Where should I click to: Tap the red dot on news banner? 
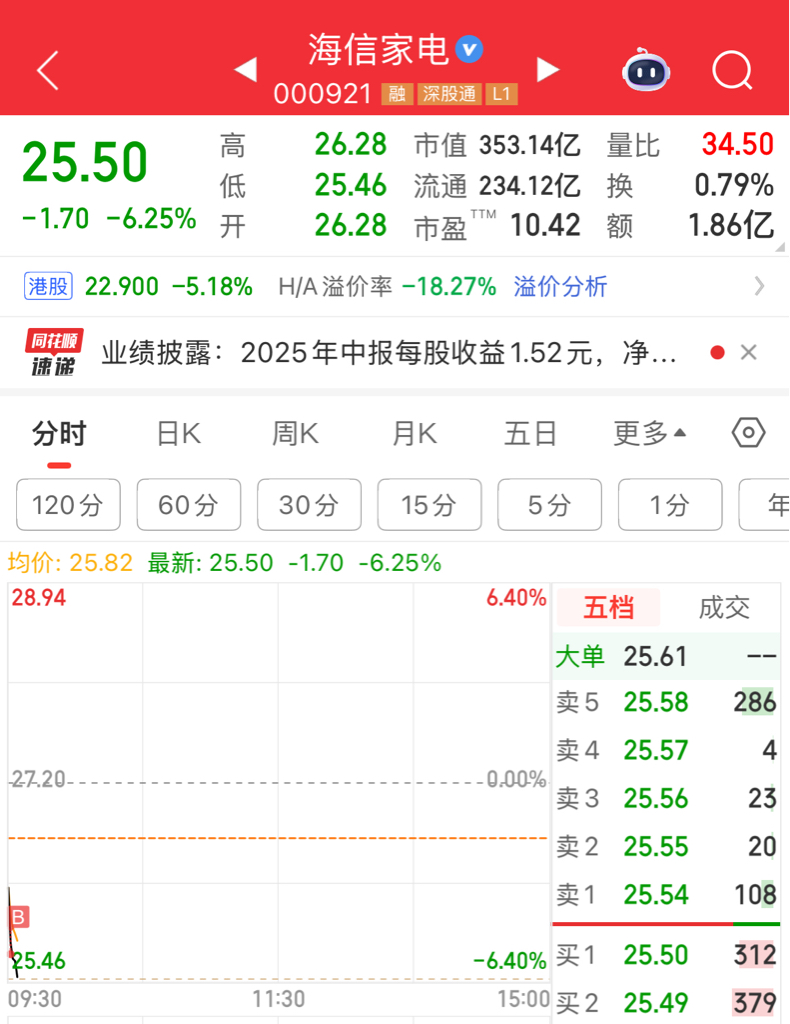click(717, 353)
